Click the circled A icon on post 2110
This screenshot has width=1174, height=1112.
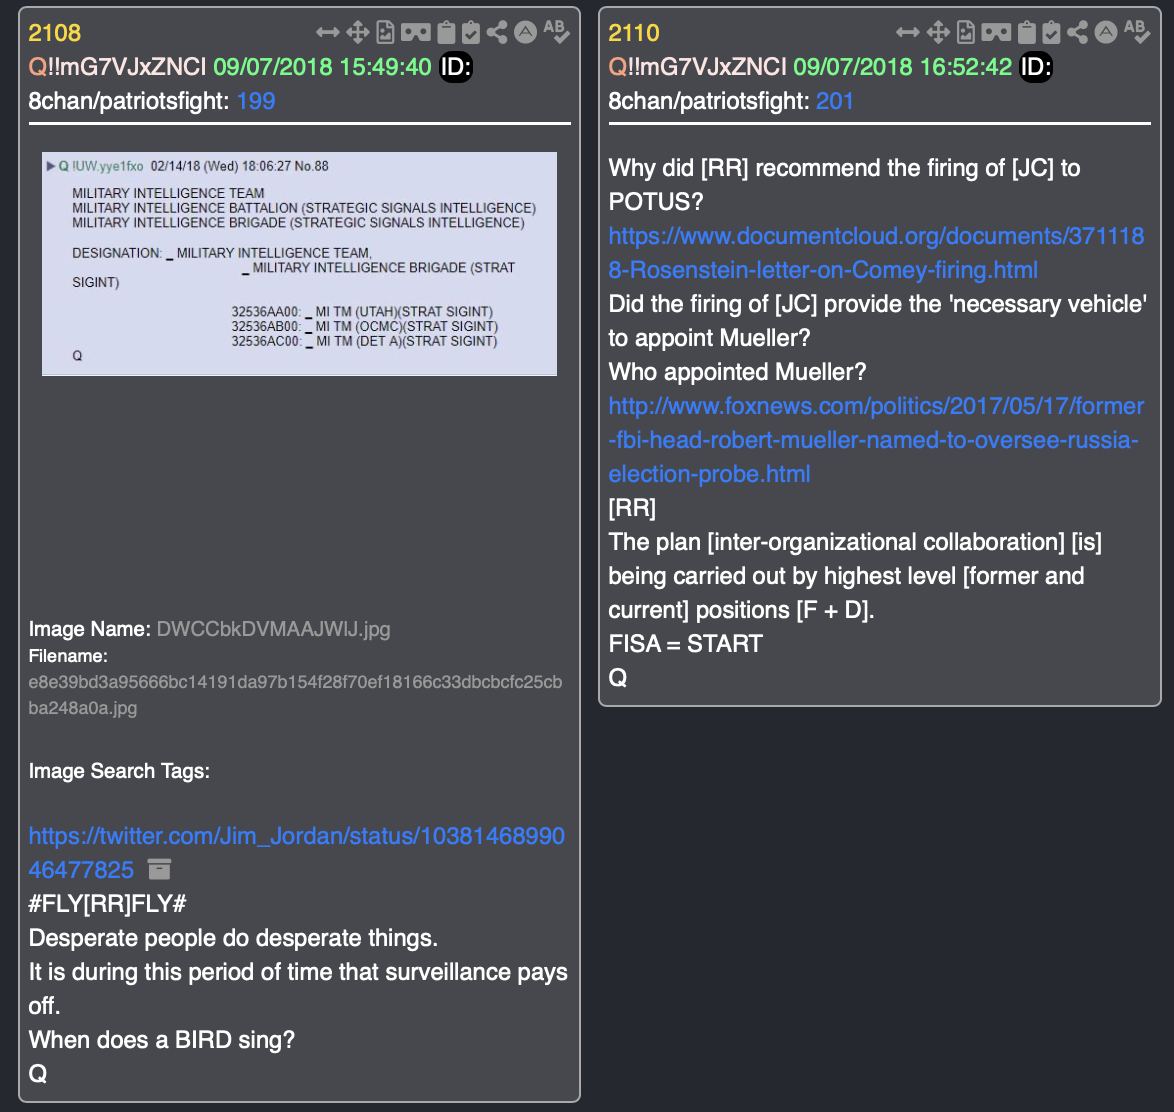coord(1106,32)
